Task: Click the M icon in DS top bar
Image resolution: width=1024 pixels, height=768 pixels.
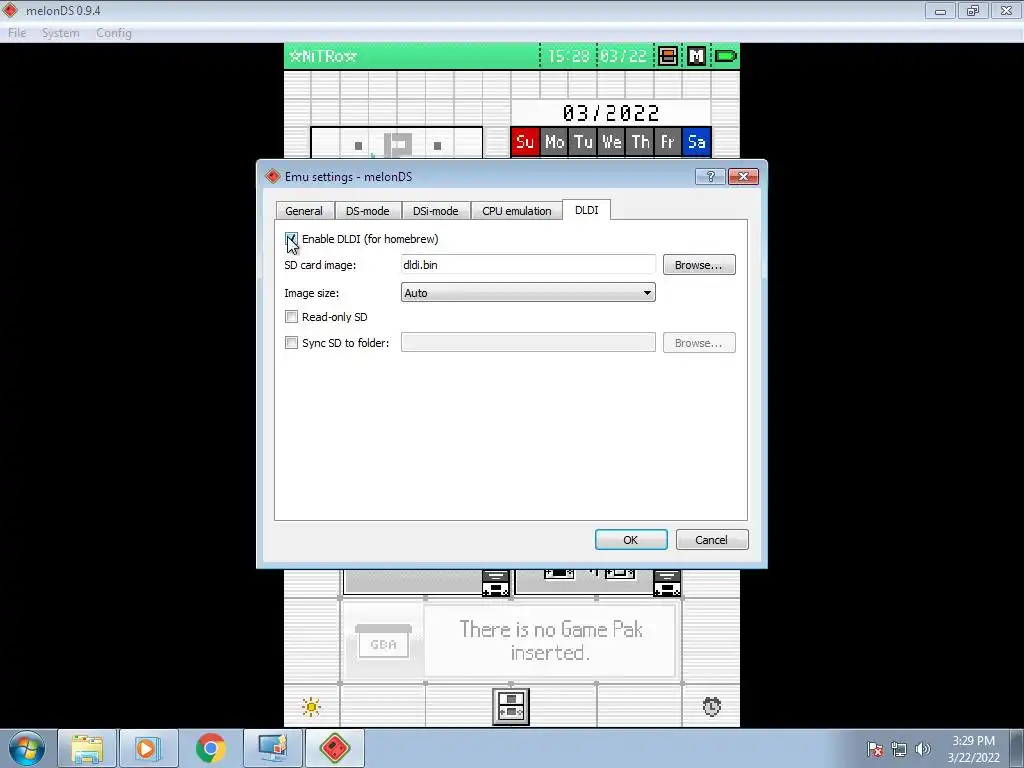Action: pos(696,56)
